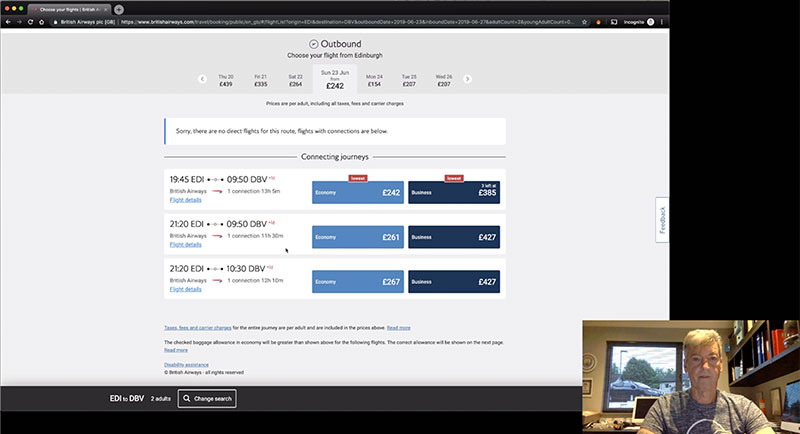Select the Wed 26 £207 date
The width and height of the screenshot is (800, 434).
(x=444, y=81)
